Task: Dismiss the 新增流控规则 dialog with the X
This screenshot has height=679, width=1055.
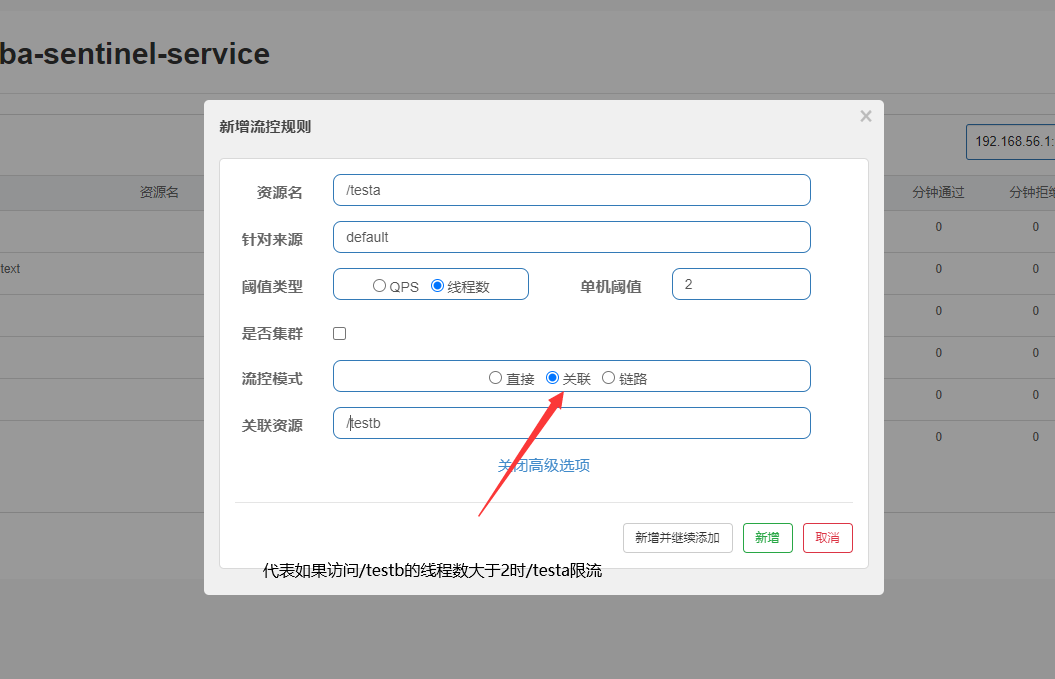Action: 865,115
